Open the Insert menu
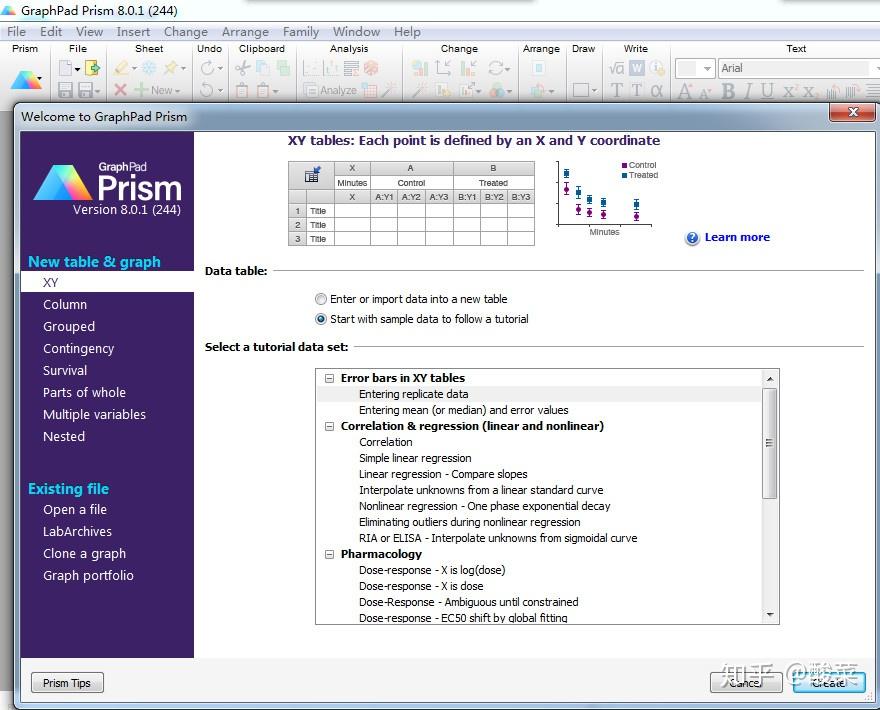 133,31
